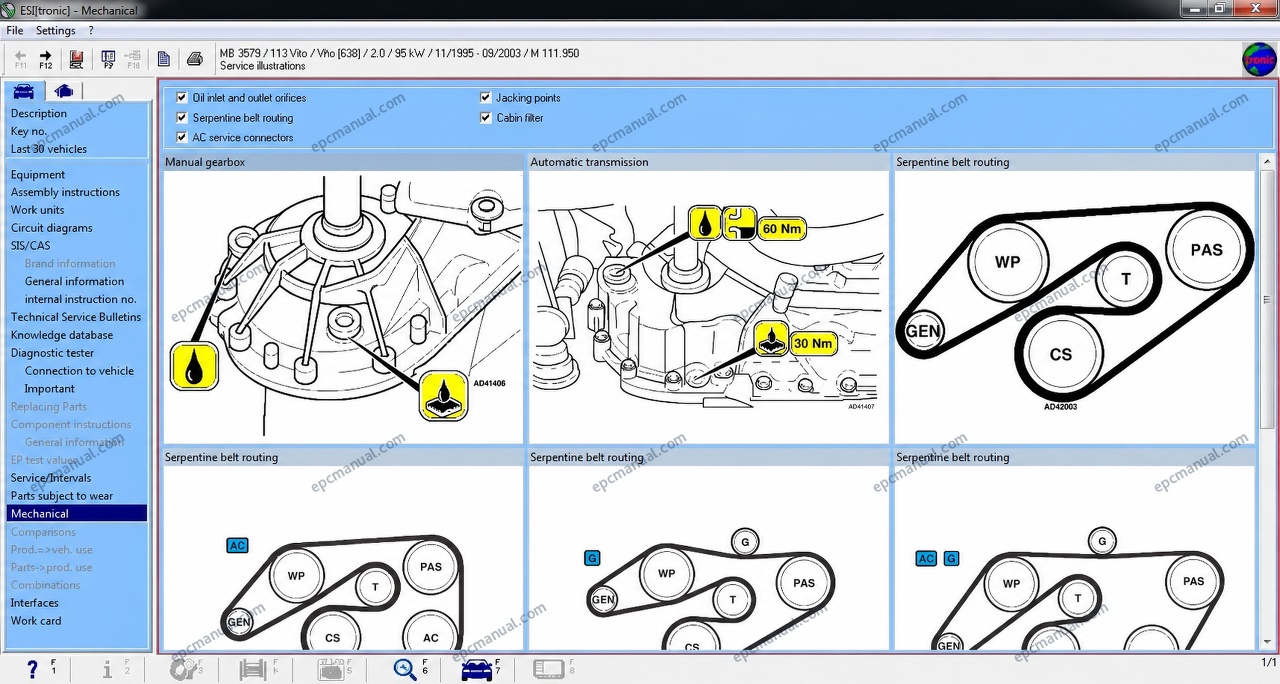The height and width of the screenshot is (684, 1280).
Task: Click the F3 gear parts icon
Action: click(183, 670)
